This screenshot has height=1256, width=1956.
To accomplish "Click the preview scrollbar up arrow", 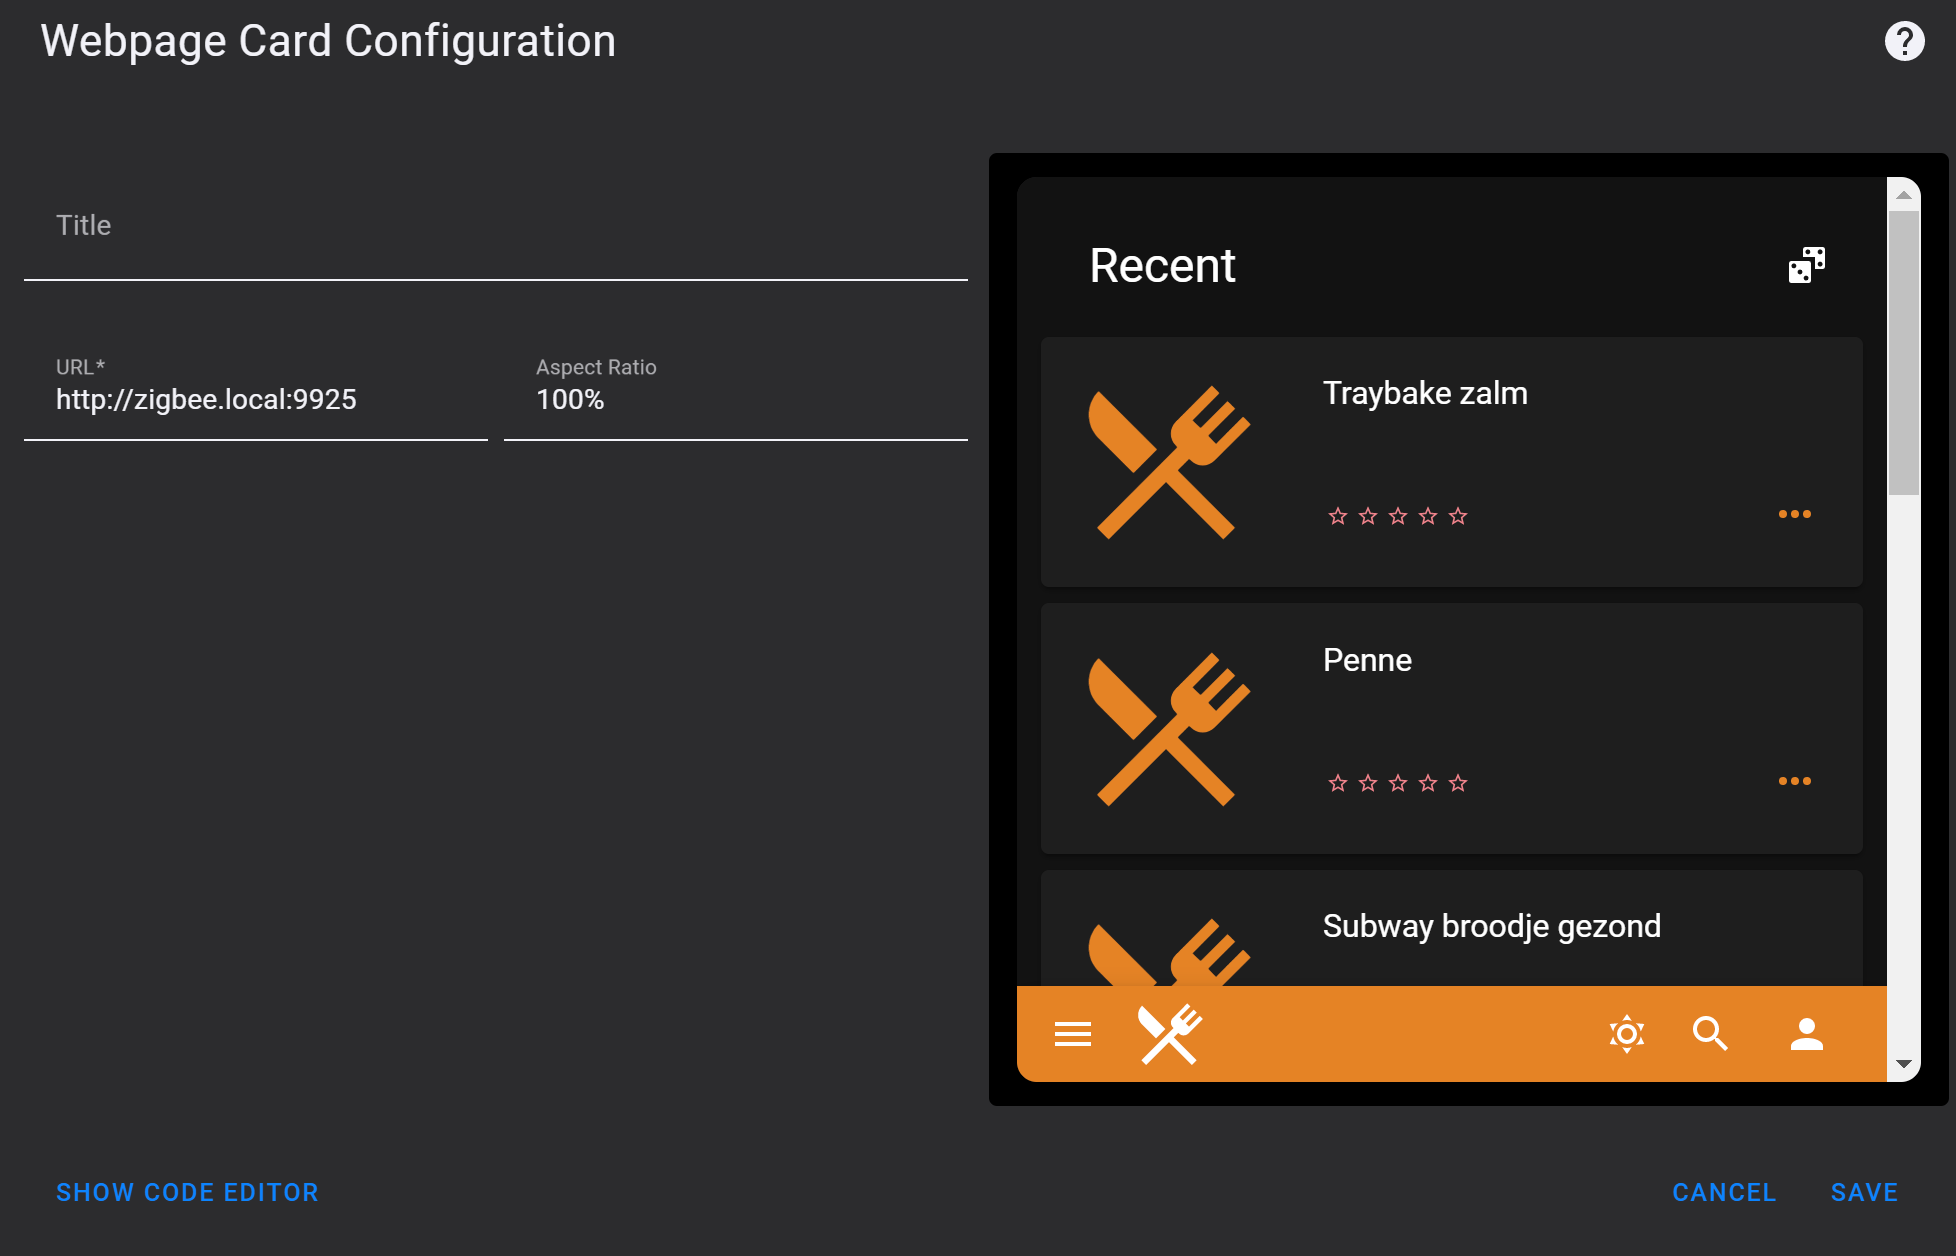I will [x=1903, y=195].
